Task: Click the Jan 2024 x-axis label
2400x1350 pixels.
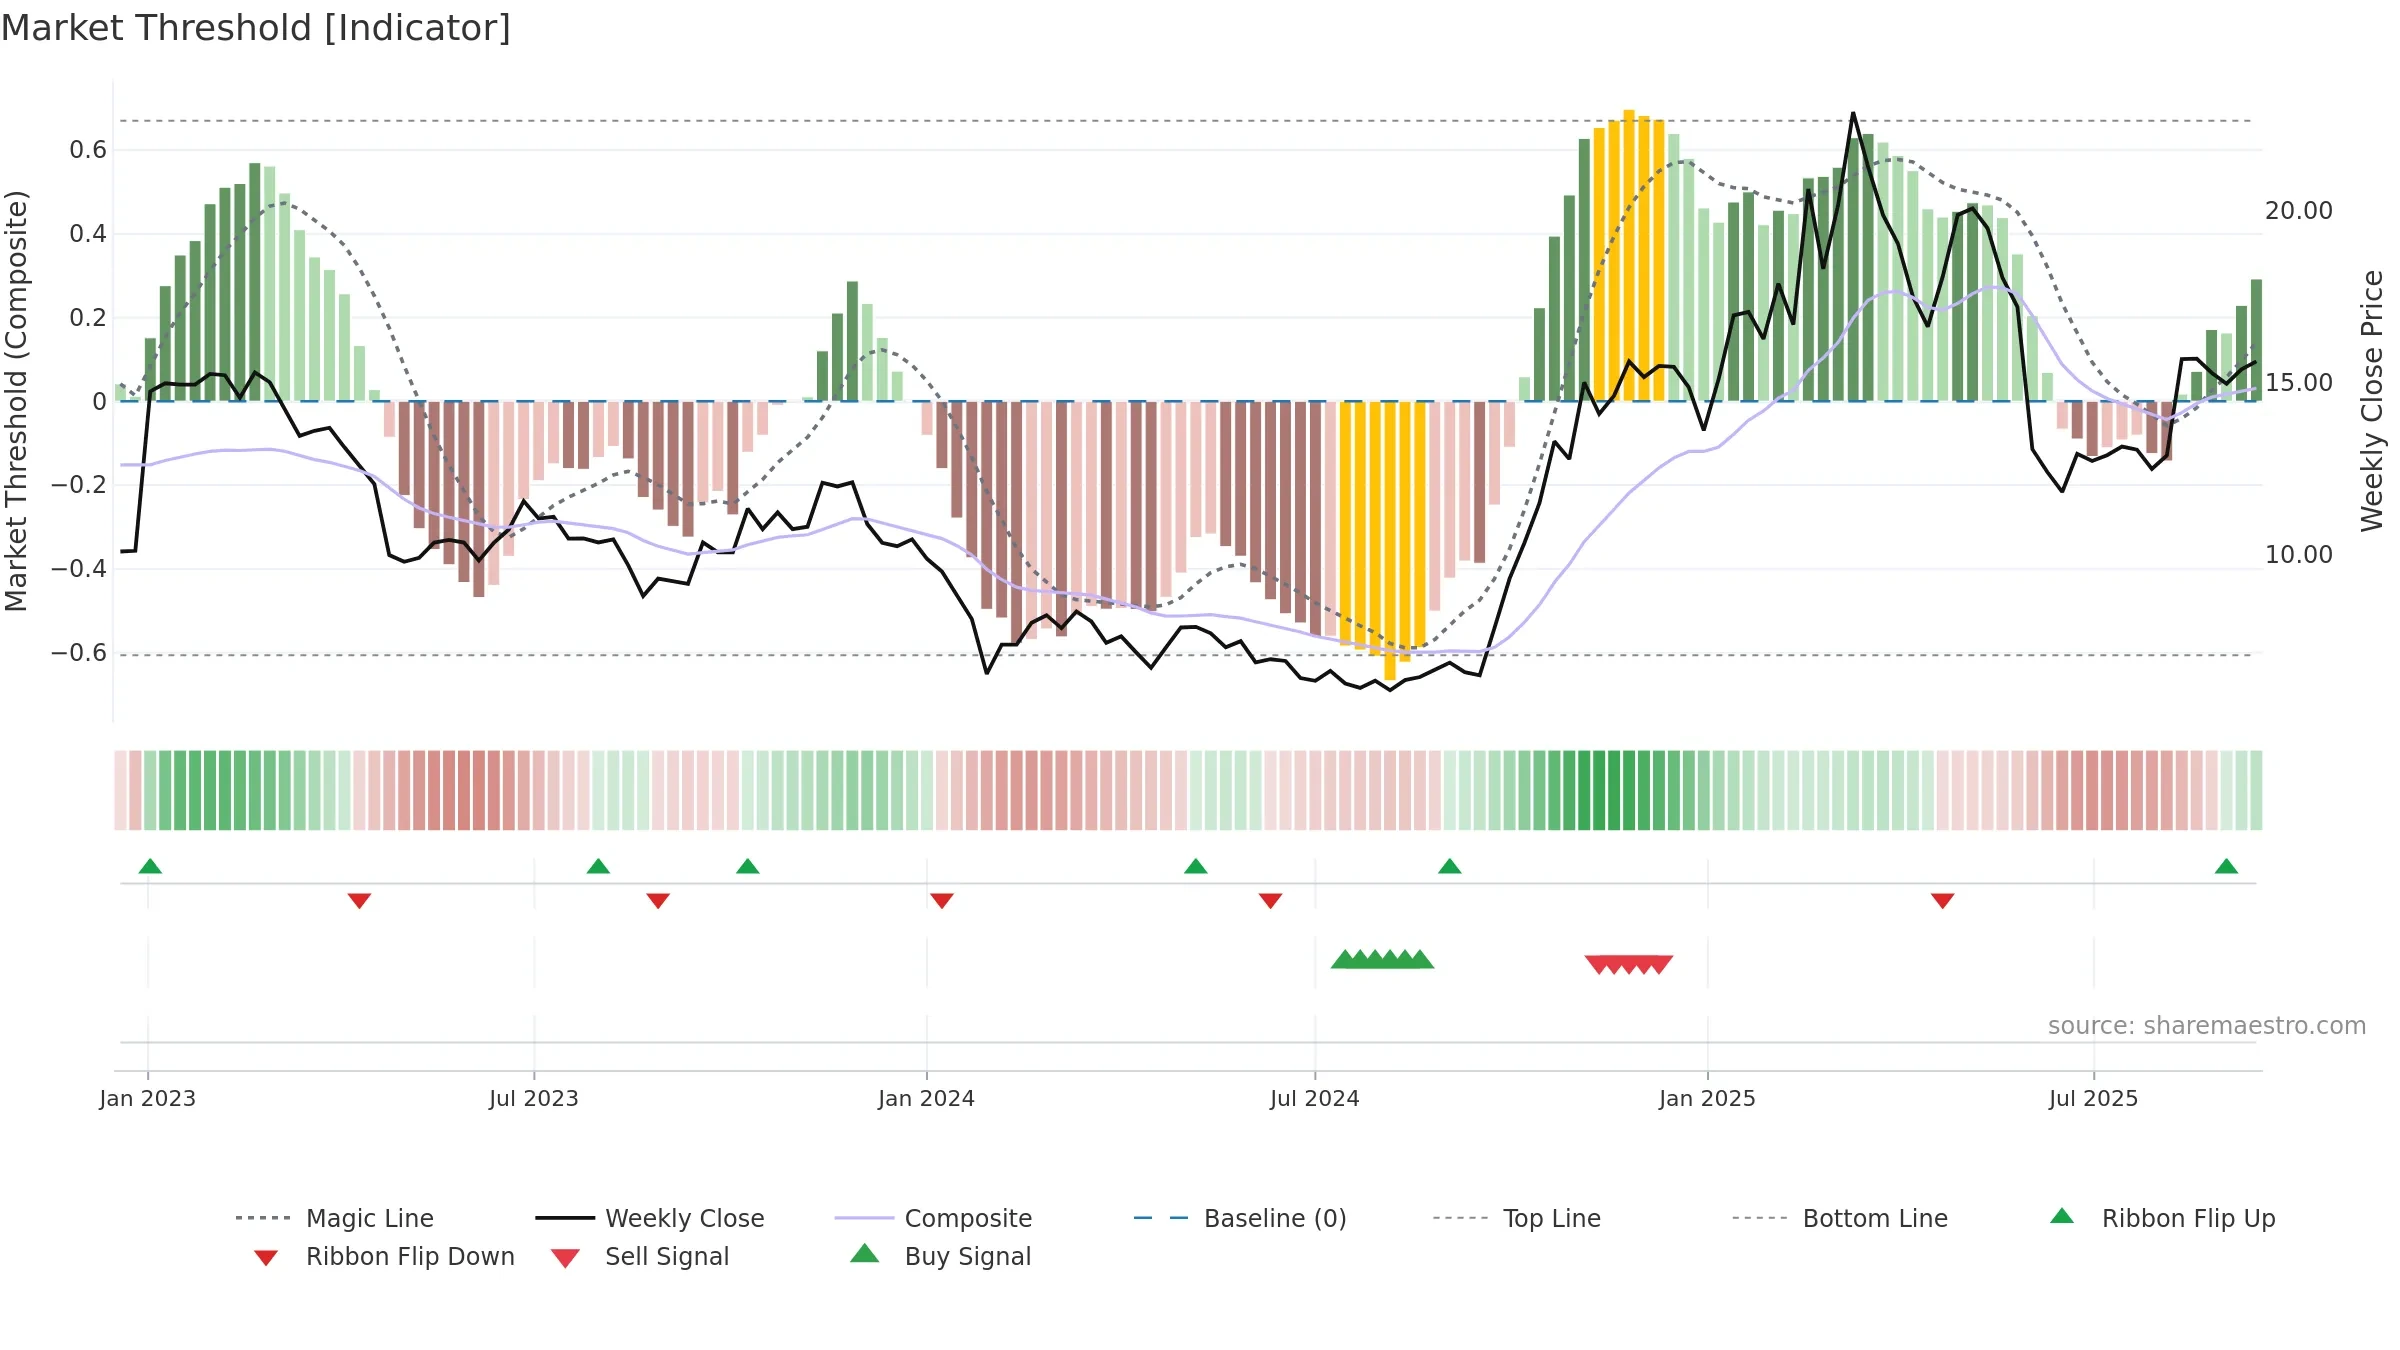Action: pos(927,1099)
